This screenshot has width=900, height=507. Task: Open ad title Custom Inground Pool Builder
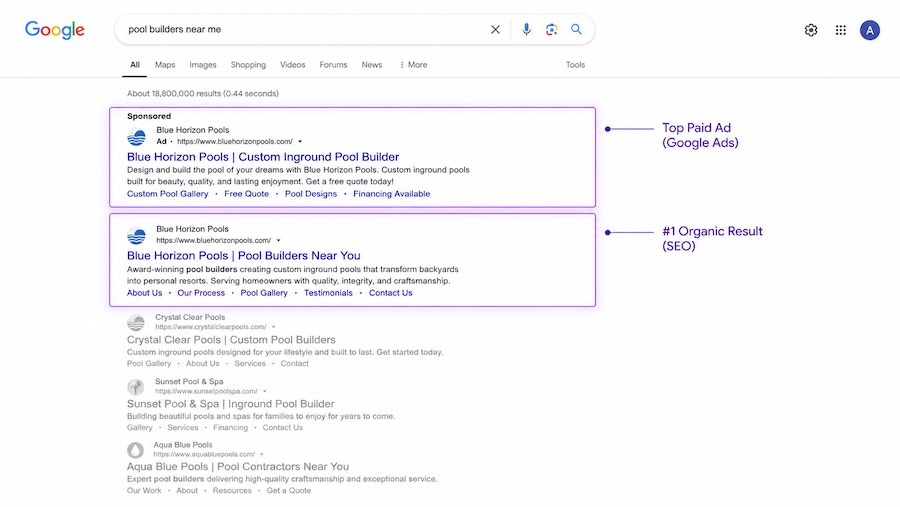tap(263, 157)
